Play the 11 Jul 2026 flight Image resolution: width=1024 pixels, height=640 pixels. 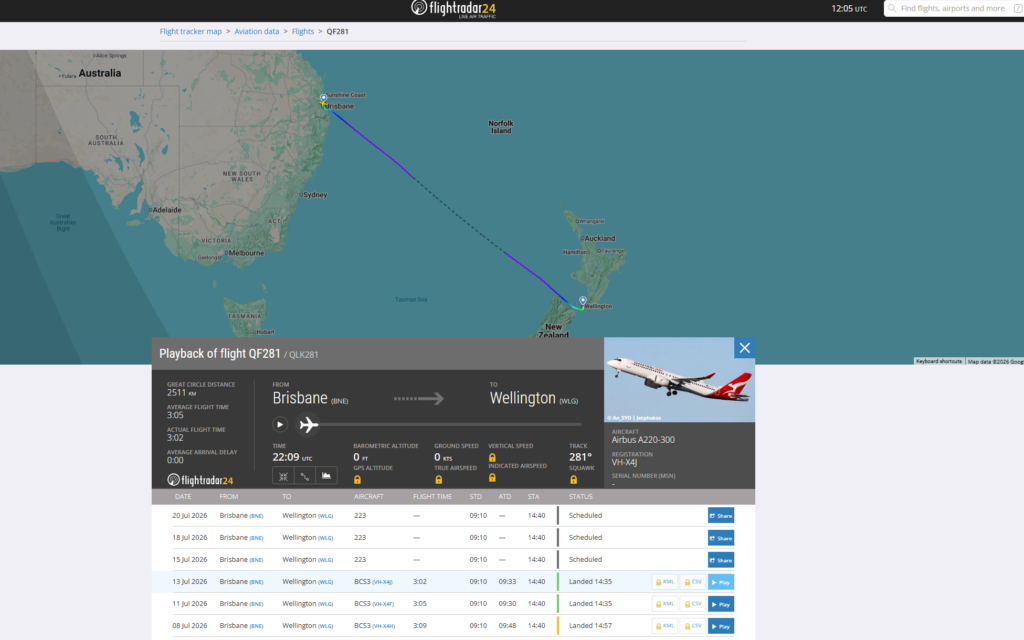[x=721, y=604]
